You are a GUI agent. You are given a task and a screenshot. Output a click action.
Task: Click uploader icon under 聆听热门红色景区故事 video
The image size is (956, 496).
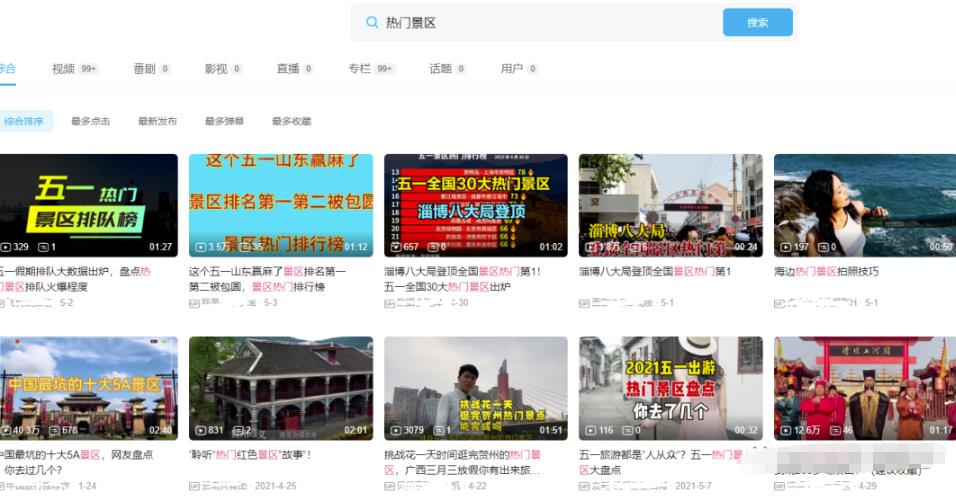point(194,486)
